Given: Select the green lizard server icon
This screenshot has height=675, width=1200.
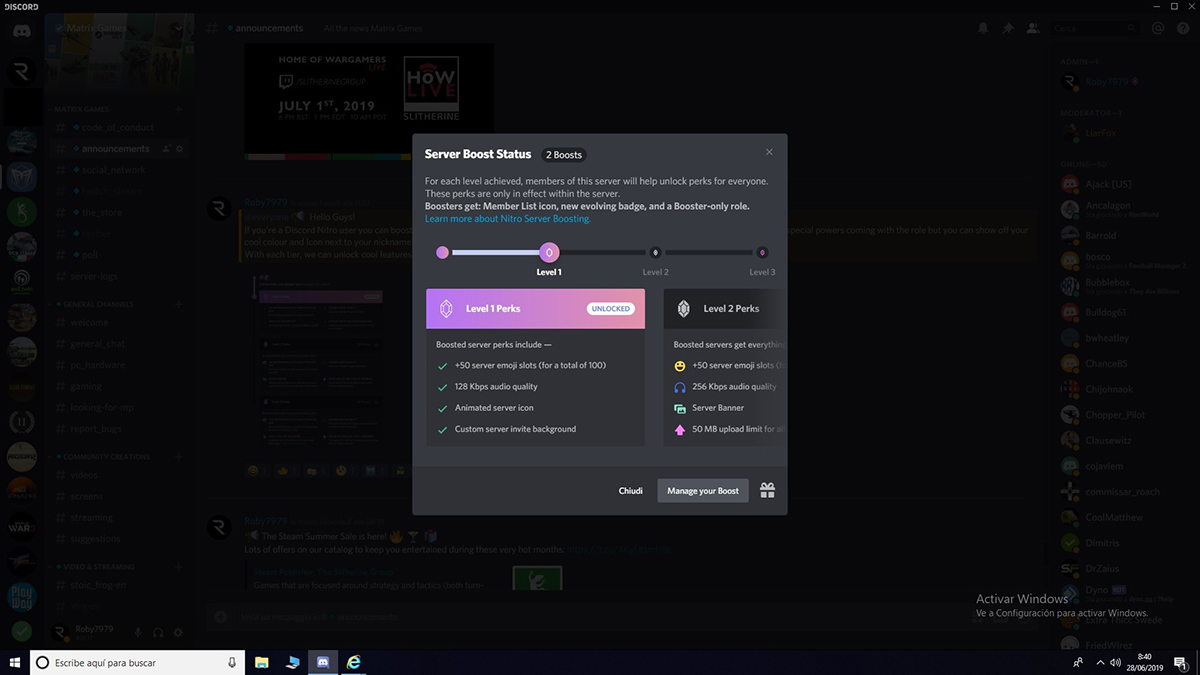Looking at the screenshot, I should pos(21,212).
